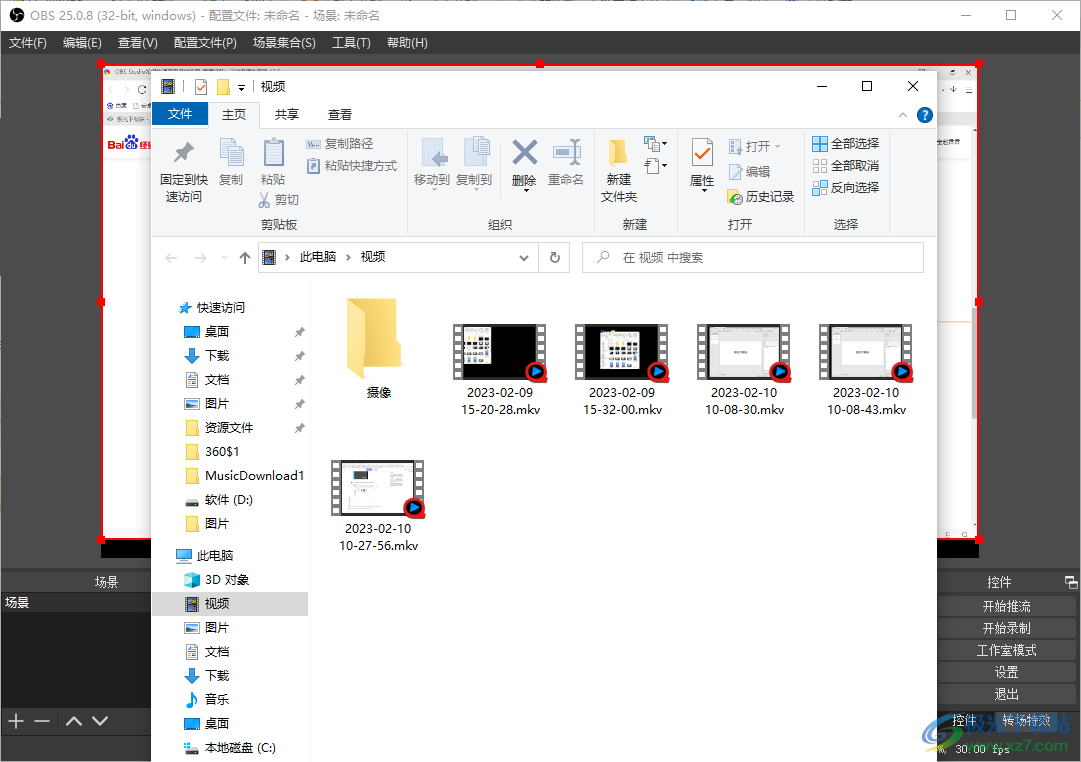The width and height of the screenshot is (1081, 762).
Task: Click Paste shortcut (粘贴快捷方式)
Action: click(x=352, y=166)
